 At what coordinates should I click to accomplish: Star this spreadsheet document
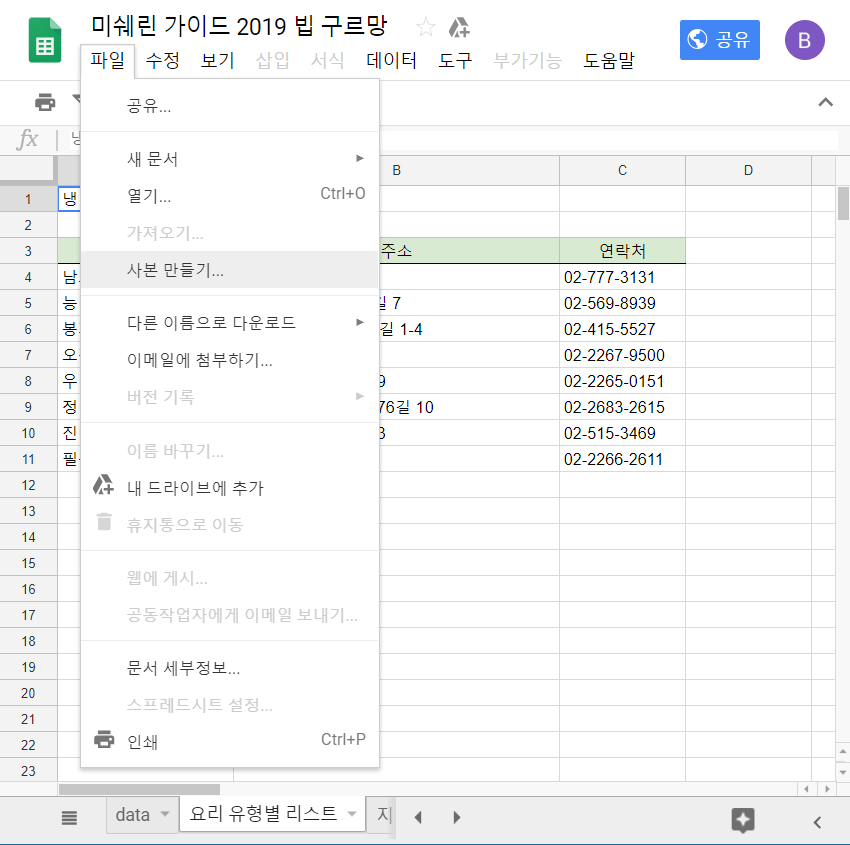[x=426, y=27]
